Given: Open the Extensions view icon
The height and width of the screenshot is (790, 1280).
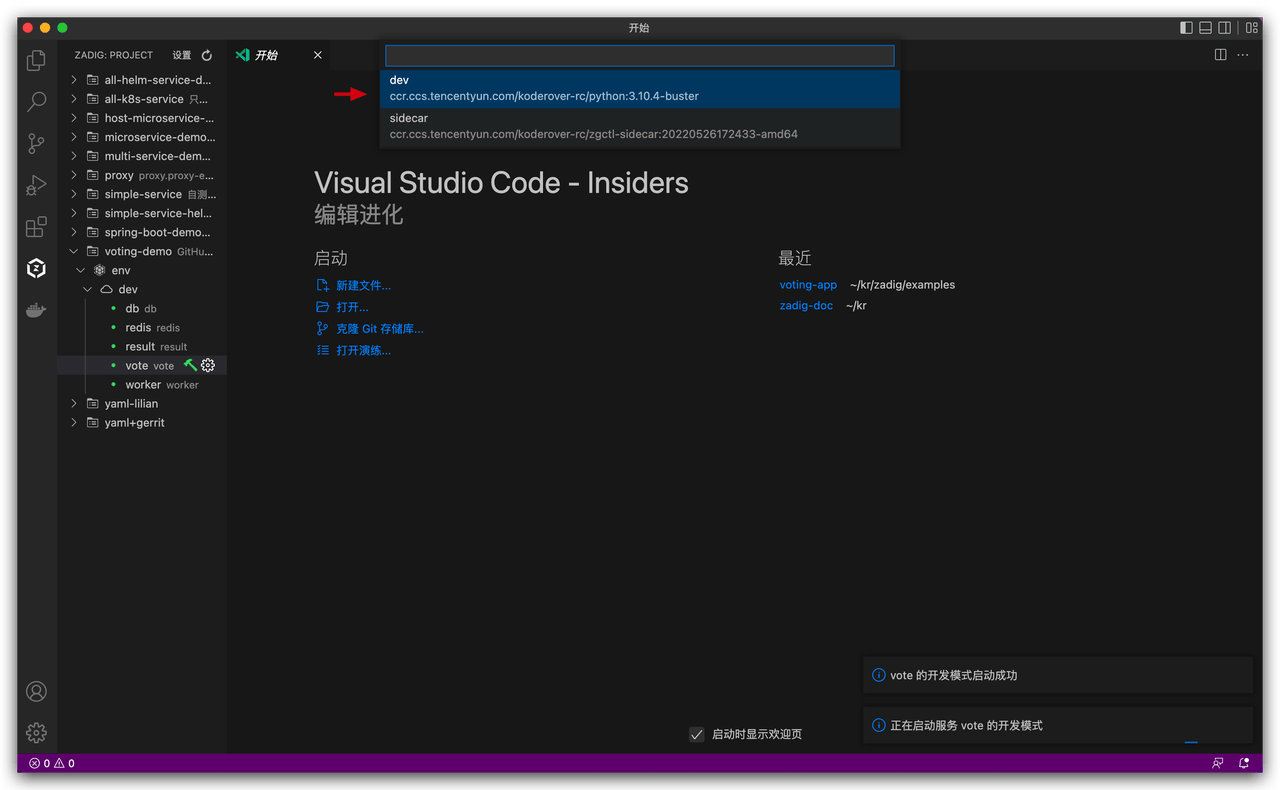Looking at the screenshot, I should (x=36, y=227).
